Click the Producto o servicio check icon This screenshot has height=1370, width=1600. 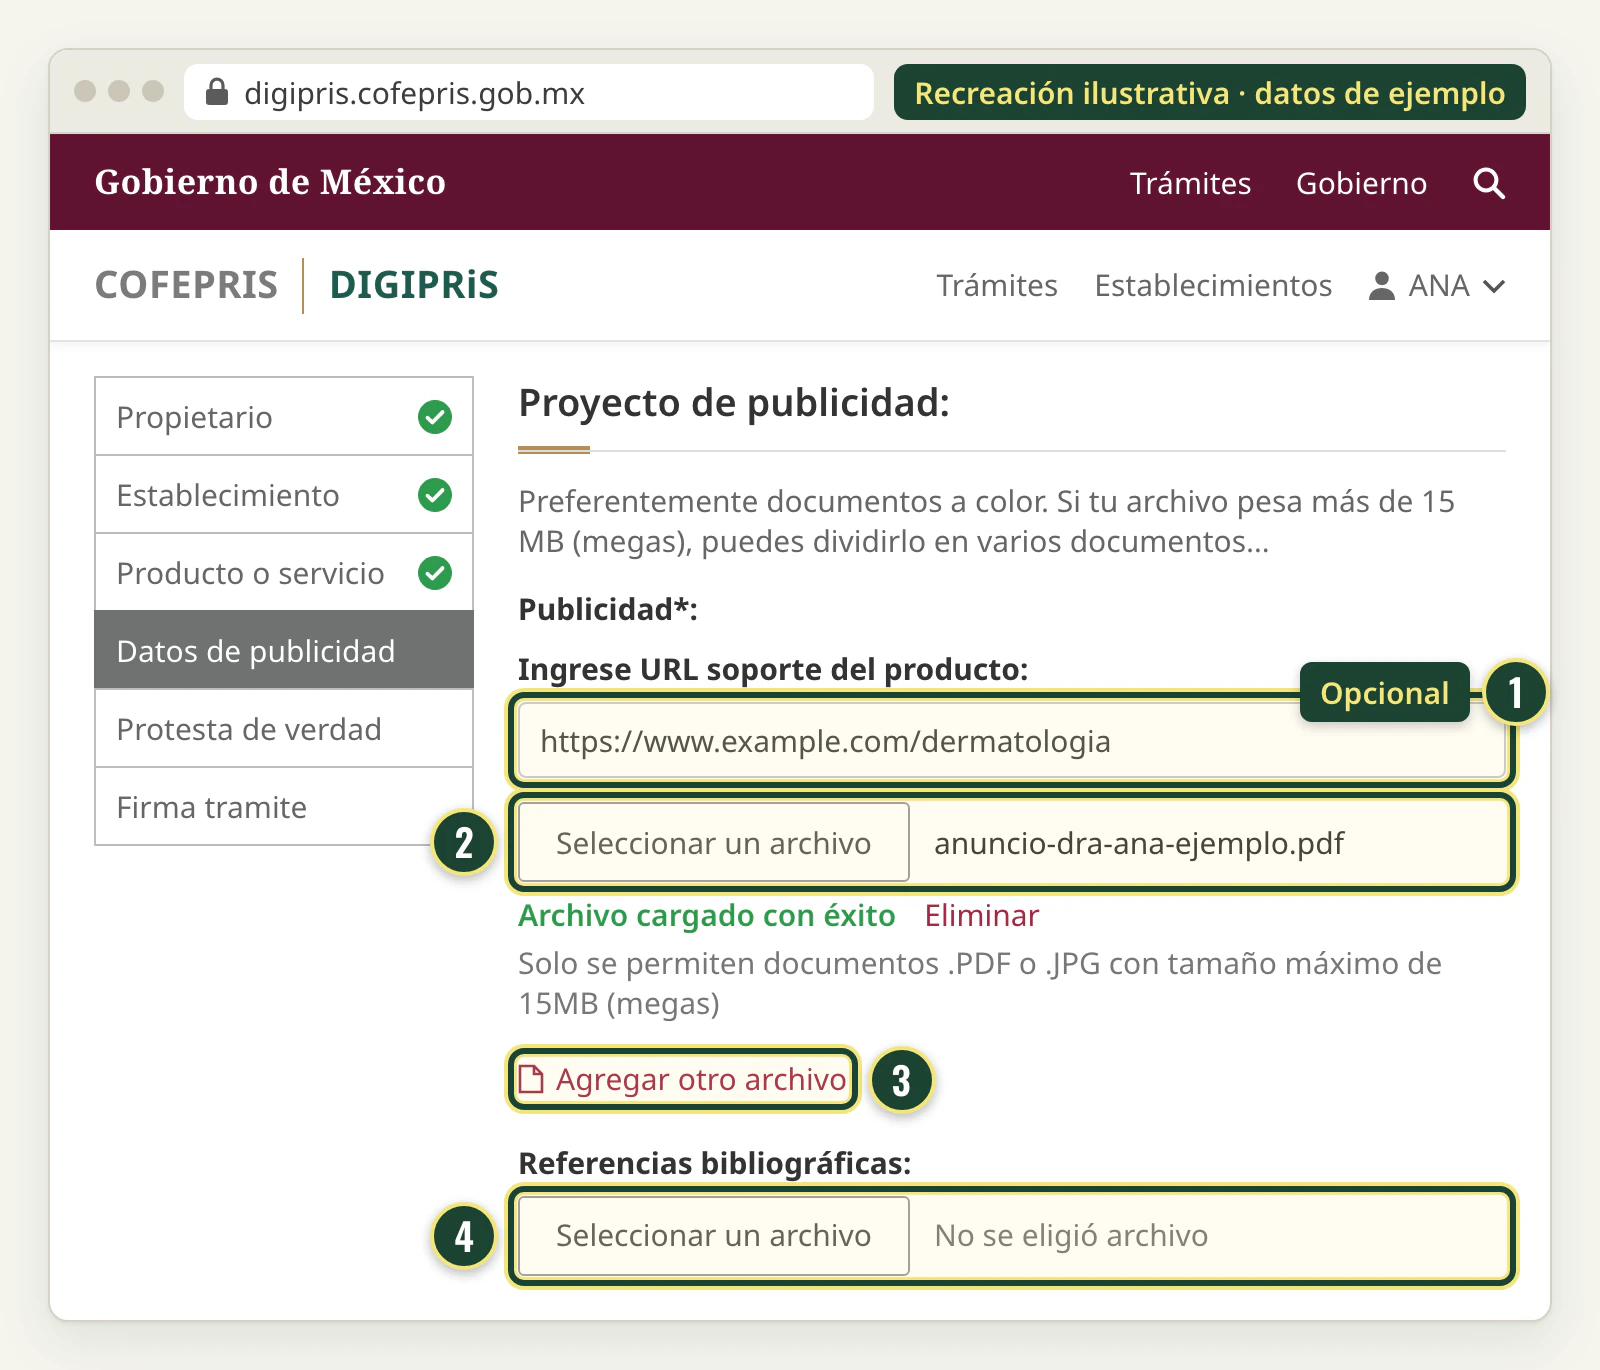[x=435, y=573]
